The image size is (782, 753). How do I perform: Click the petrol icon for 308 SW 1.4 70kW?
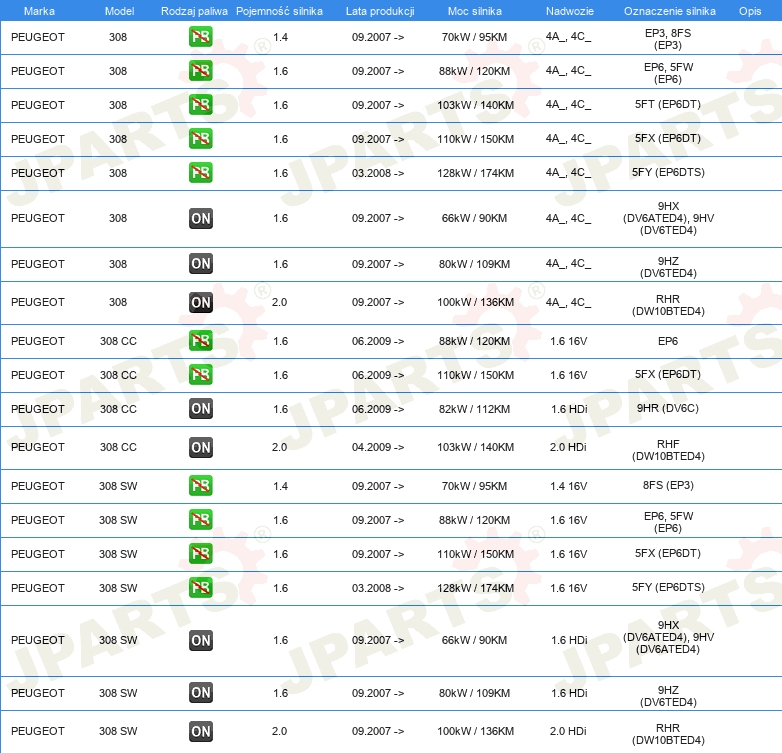point(200,486)
